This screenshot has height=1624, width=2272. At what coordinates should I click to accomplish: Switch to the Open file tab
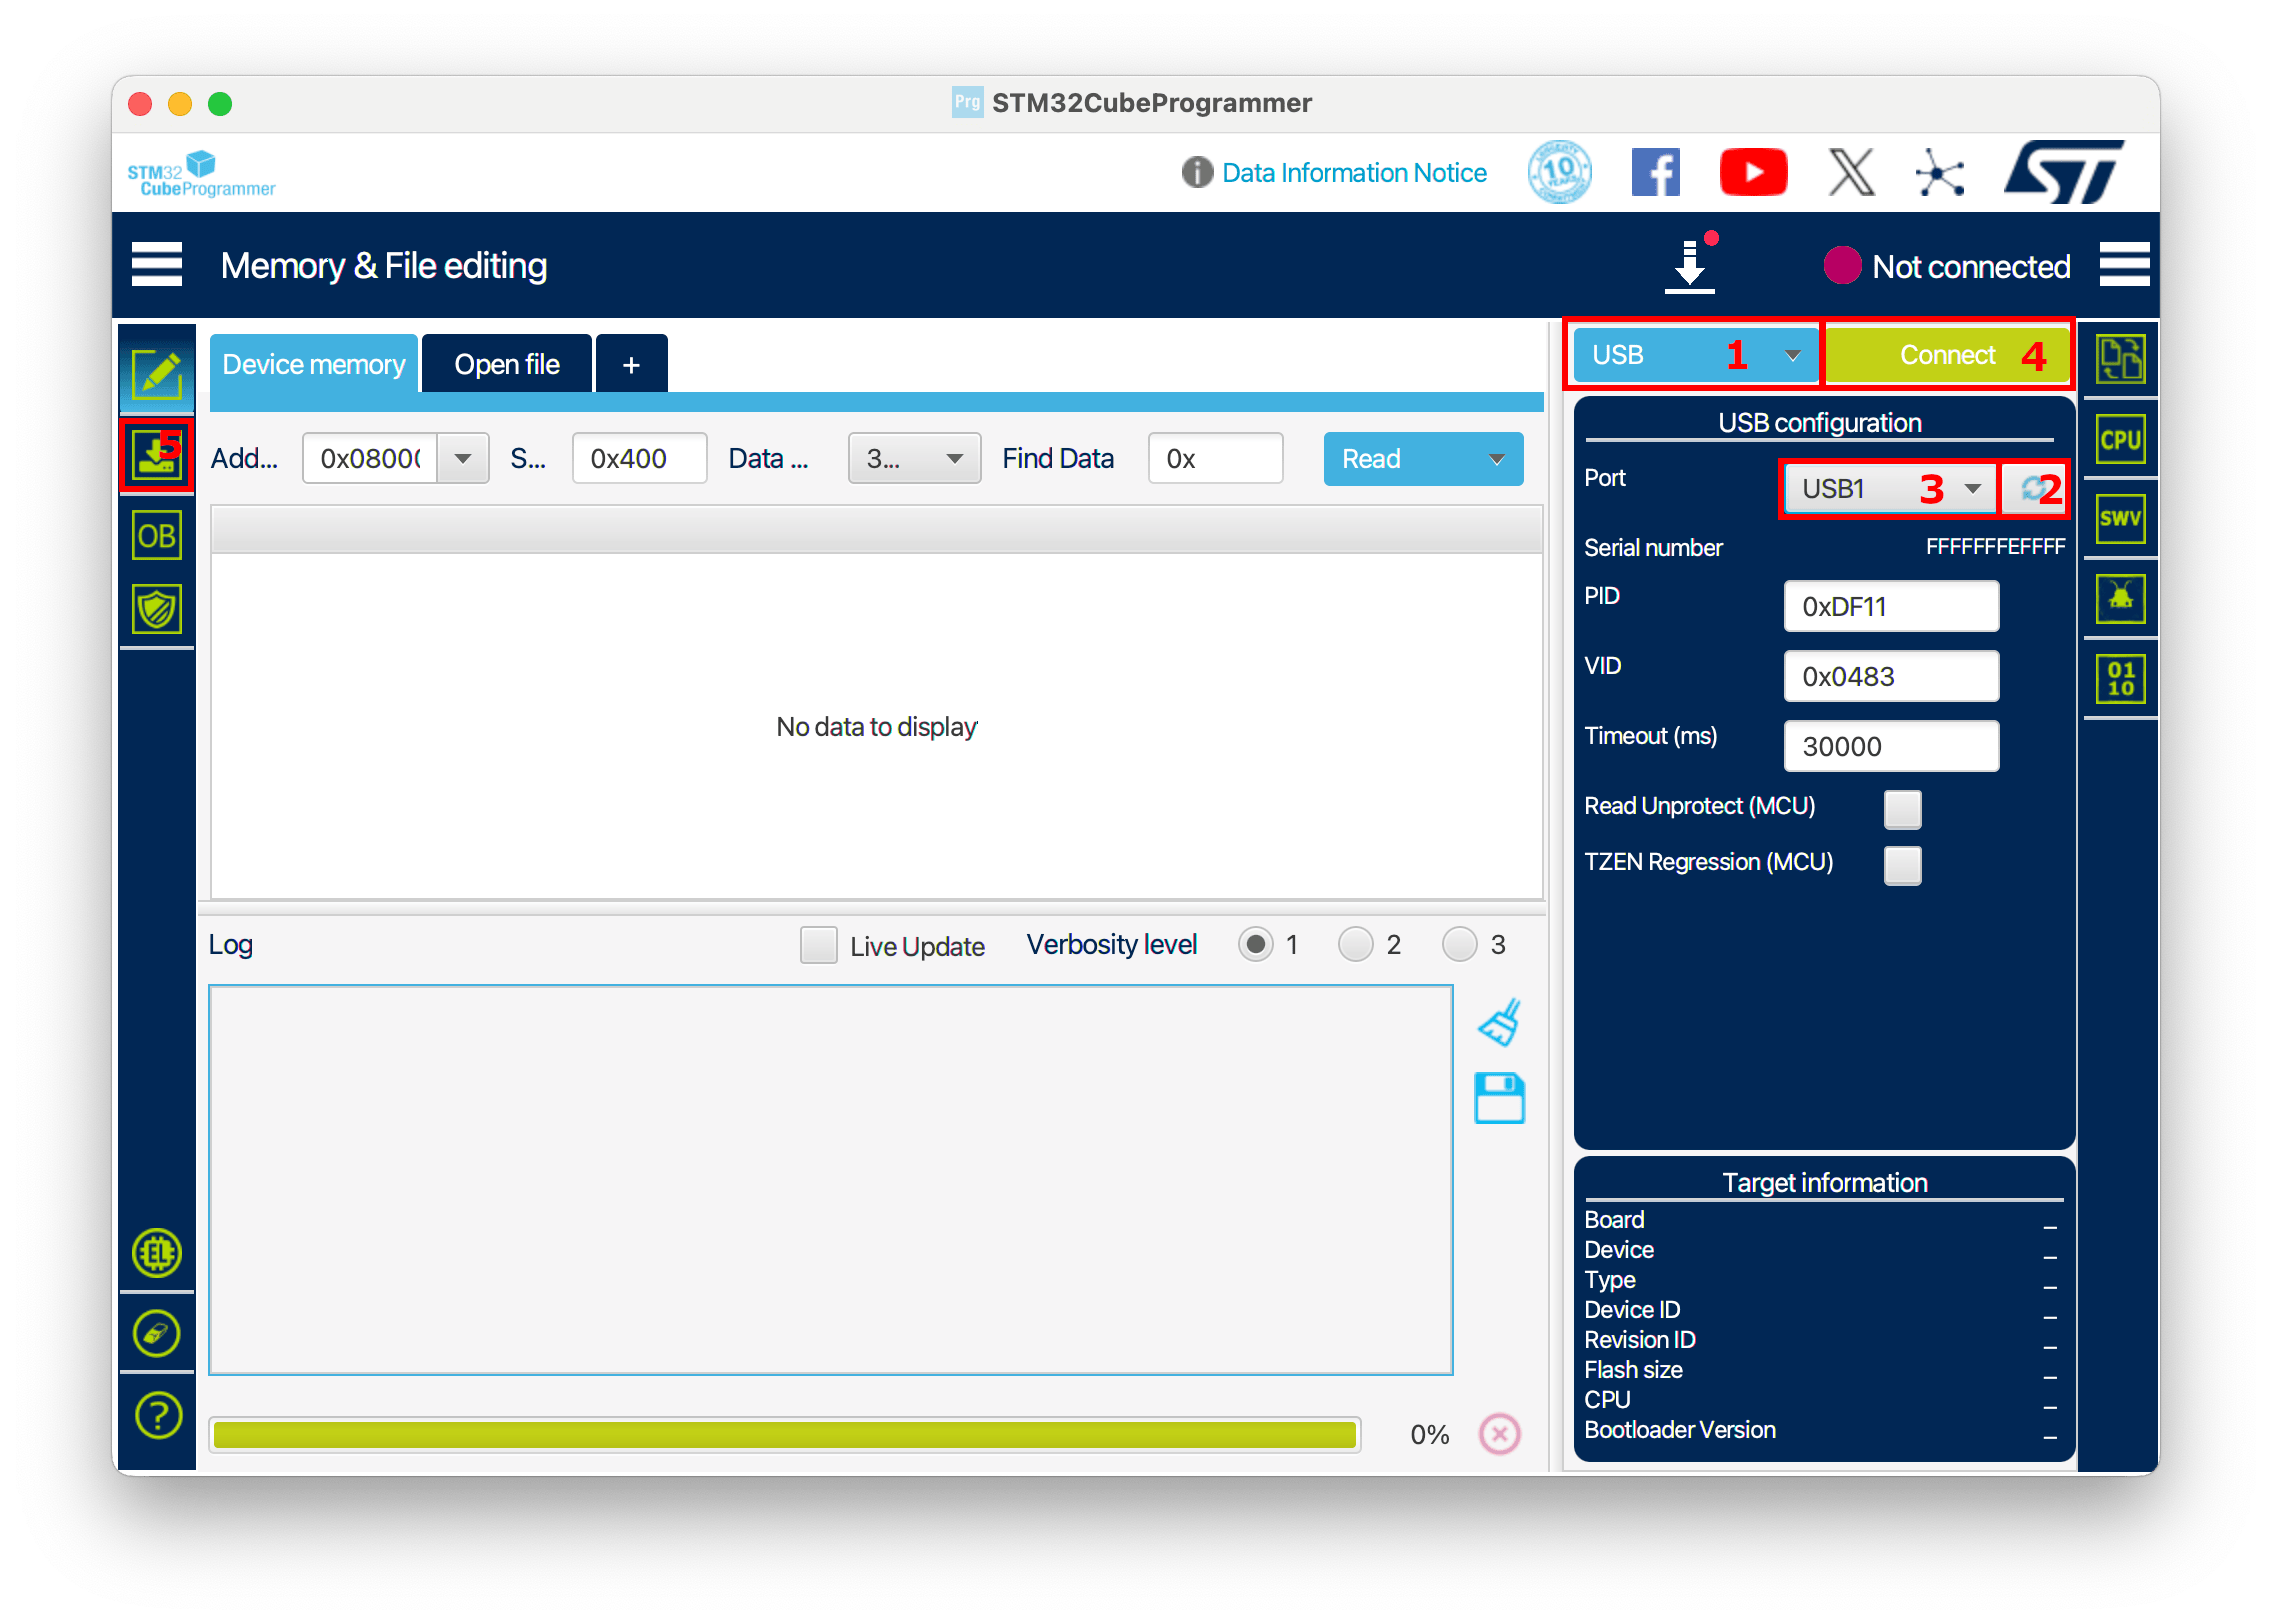(x=507, y=364)
